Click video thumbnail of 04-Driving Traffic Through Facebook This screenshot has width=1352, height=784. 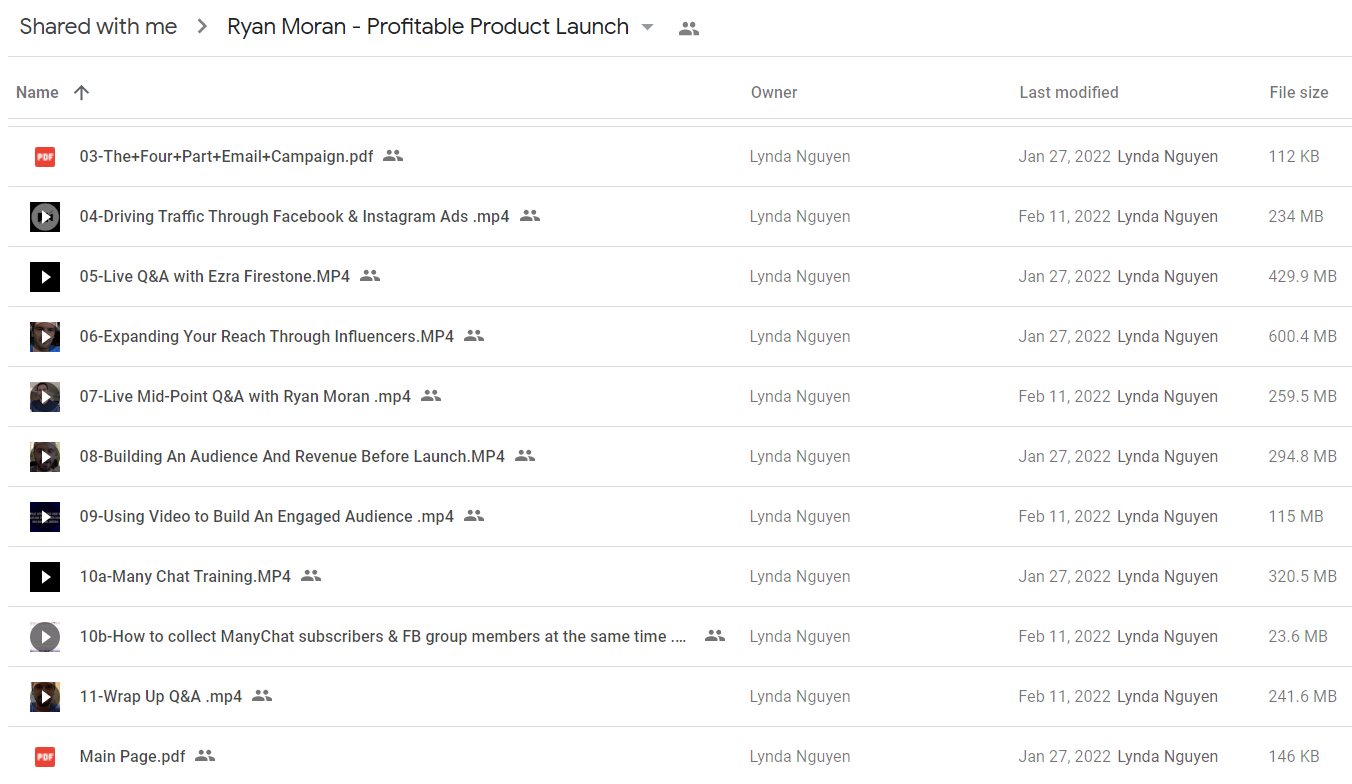[45, 216]
